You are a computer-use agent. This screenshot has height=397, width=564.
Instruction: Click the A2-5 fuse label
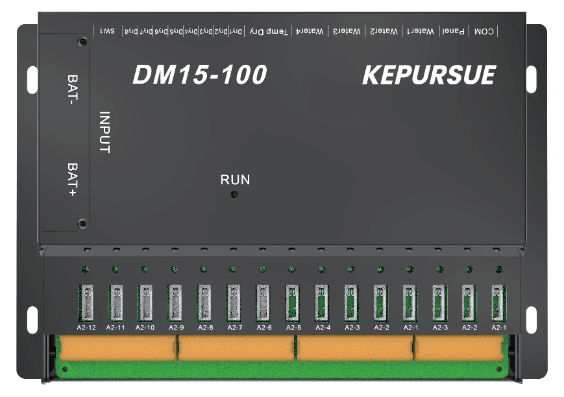(294, 328)
